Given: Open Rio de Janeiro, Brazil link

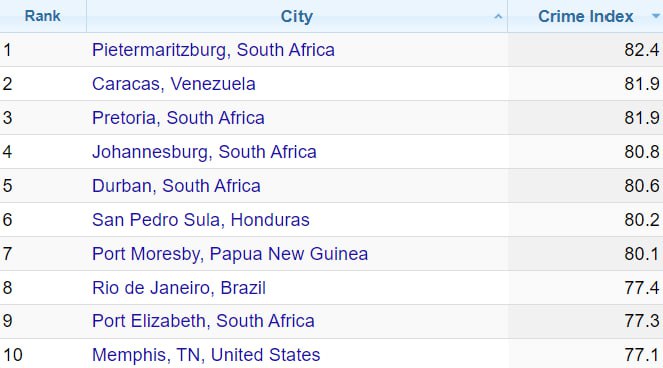Looking at the screenshot, I should (x=179, y=288).
